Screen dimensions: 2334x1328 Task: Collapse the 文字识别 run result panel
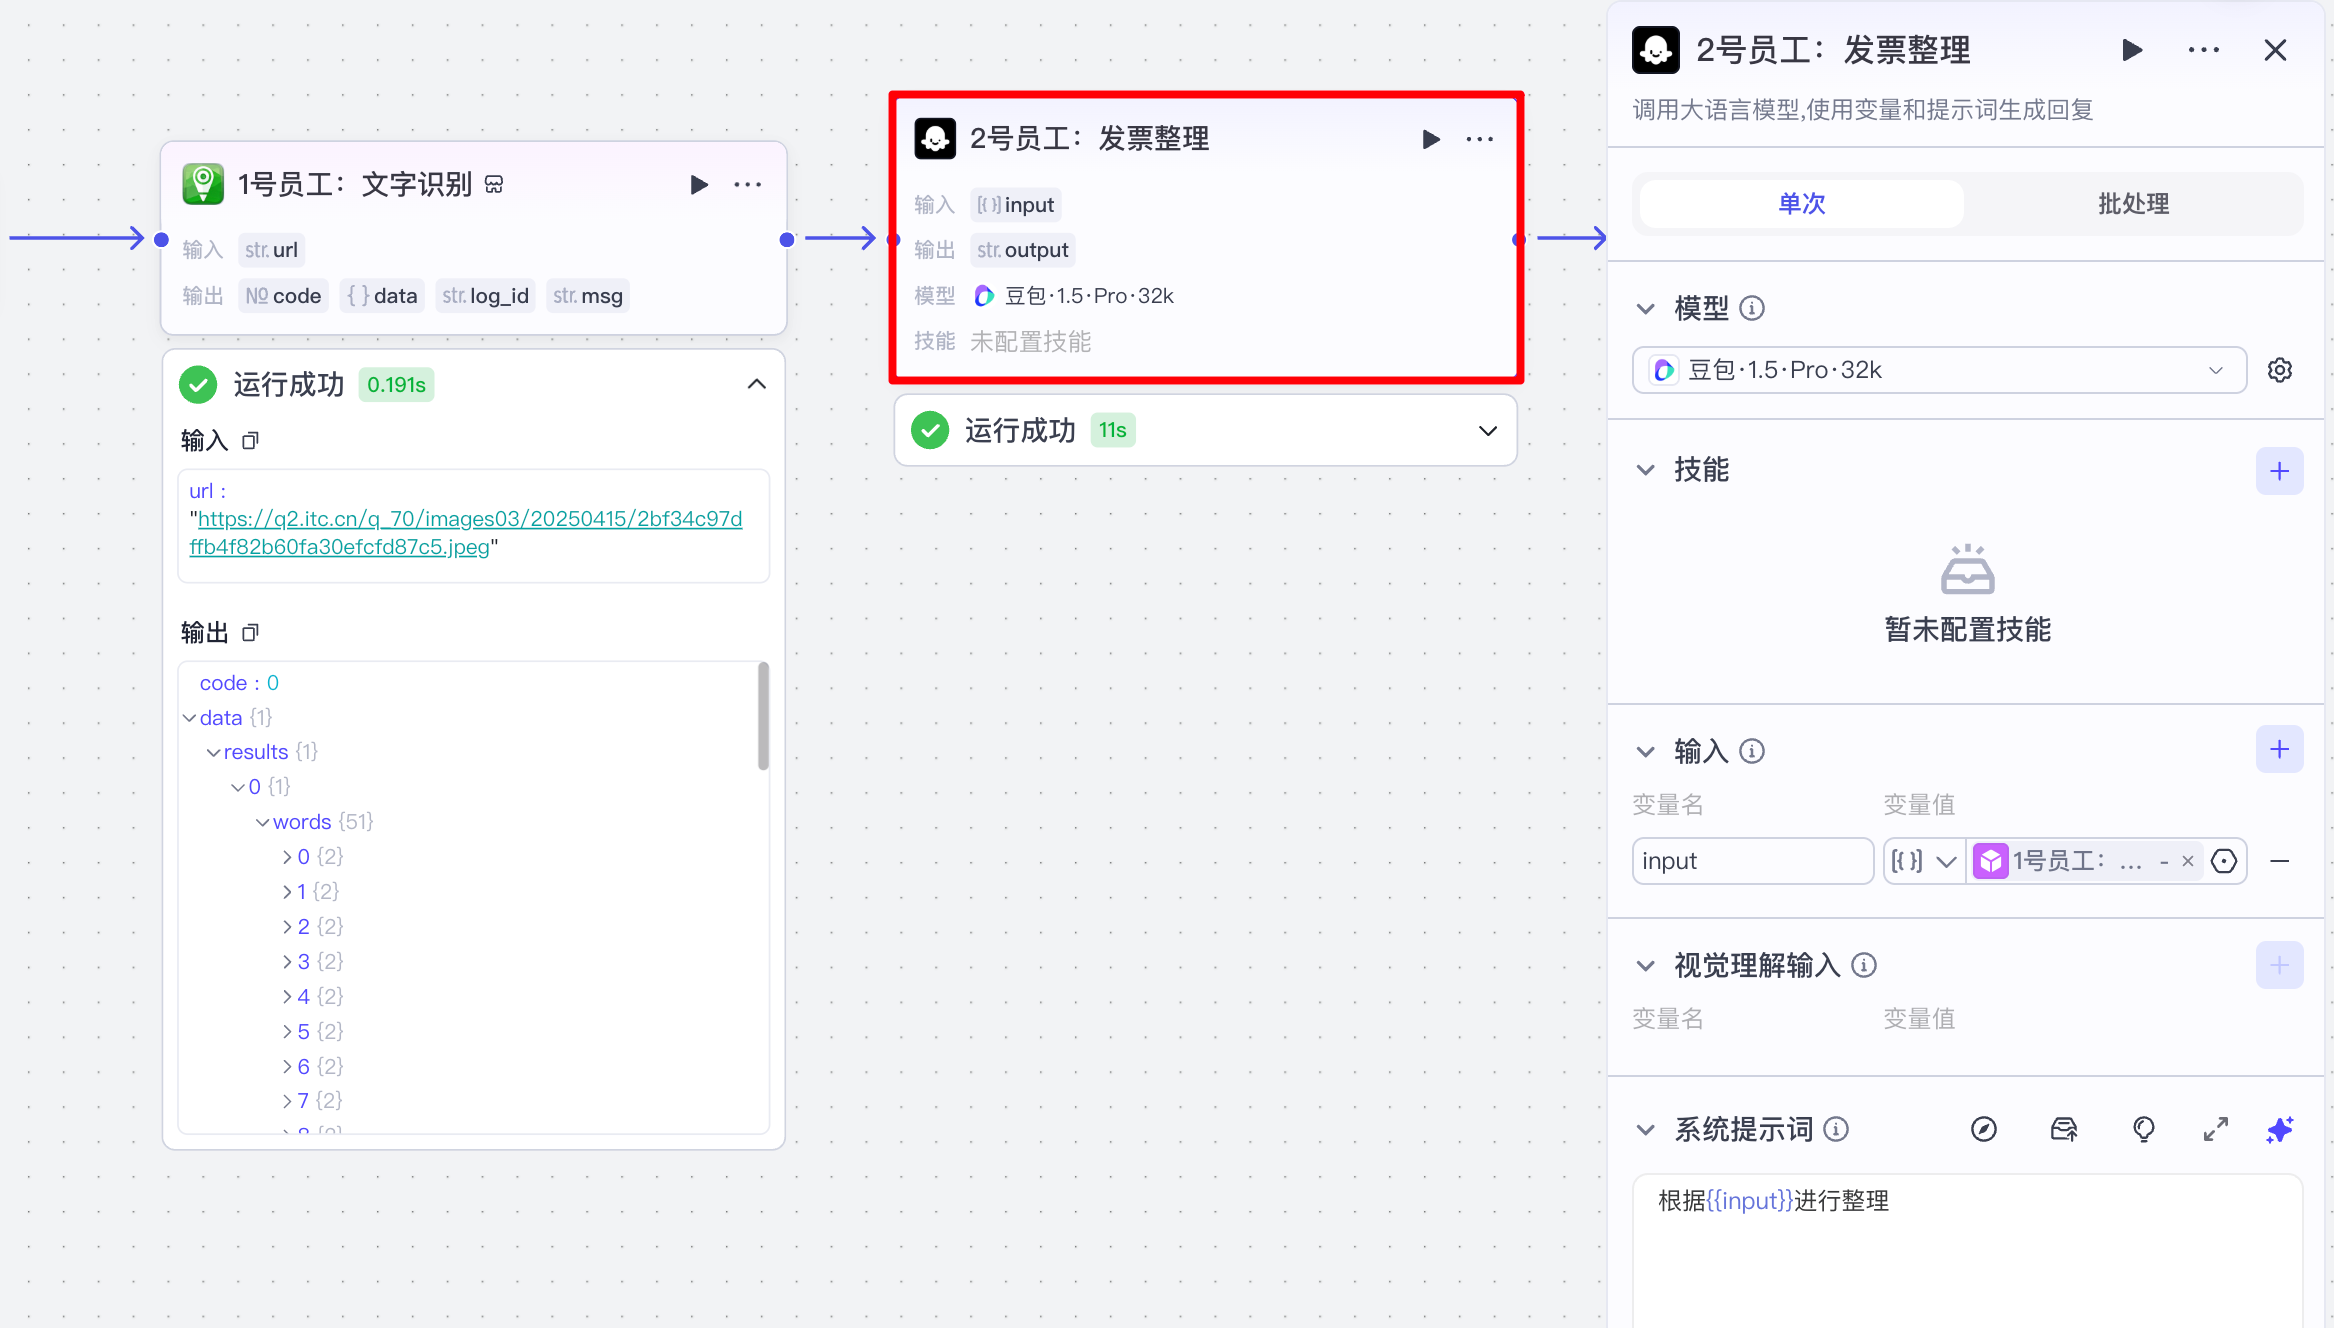(757, 385)
